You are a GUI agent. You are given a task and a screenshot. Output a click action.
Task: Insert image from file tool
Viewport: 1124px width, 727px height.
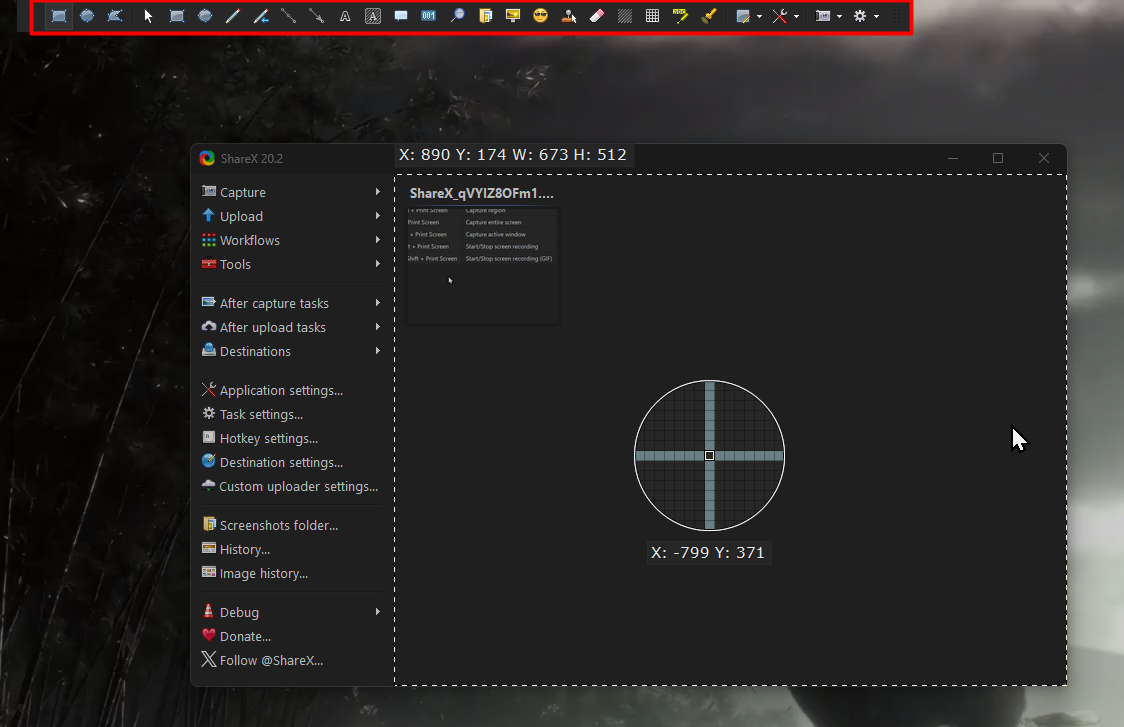485,16
